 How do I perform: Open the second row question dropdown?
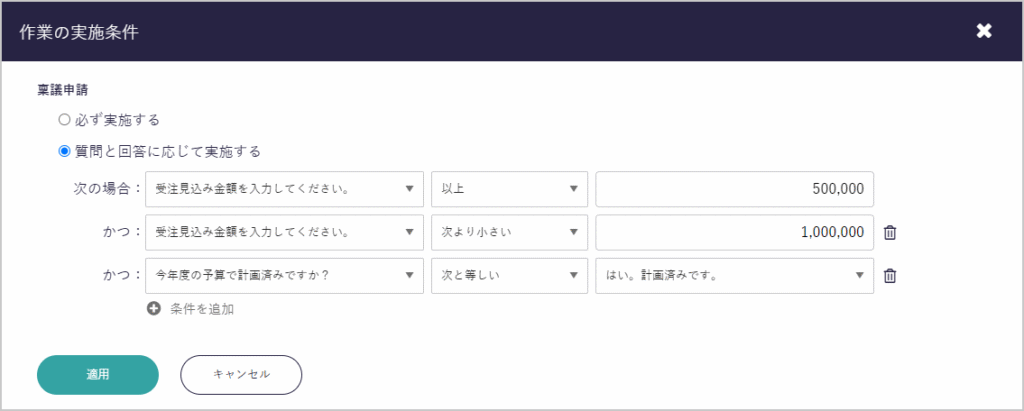tap(284, 232)
